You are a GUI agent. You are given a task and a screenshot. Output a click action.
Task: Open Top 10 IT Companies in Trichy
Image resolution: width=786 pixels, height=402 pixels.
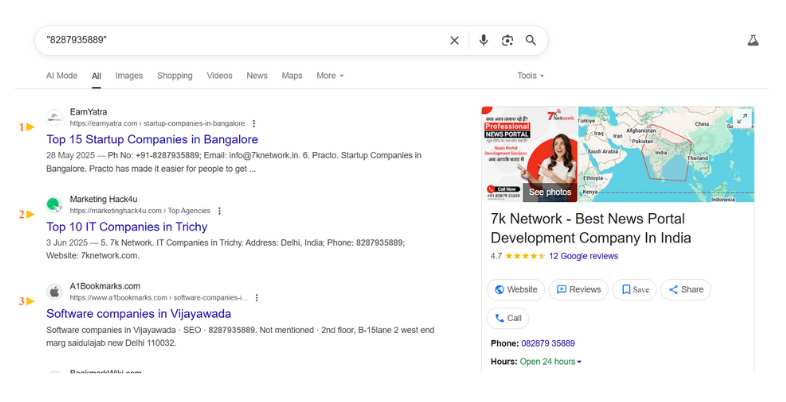127,227
